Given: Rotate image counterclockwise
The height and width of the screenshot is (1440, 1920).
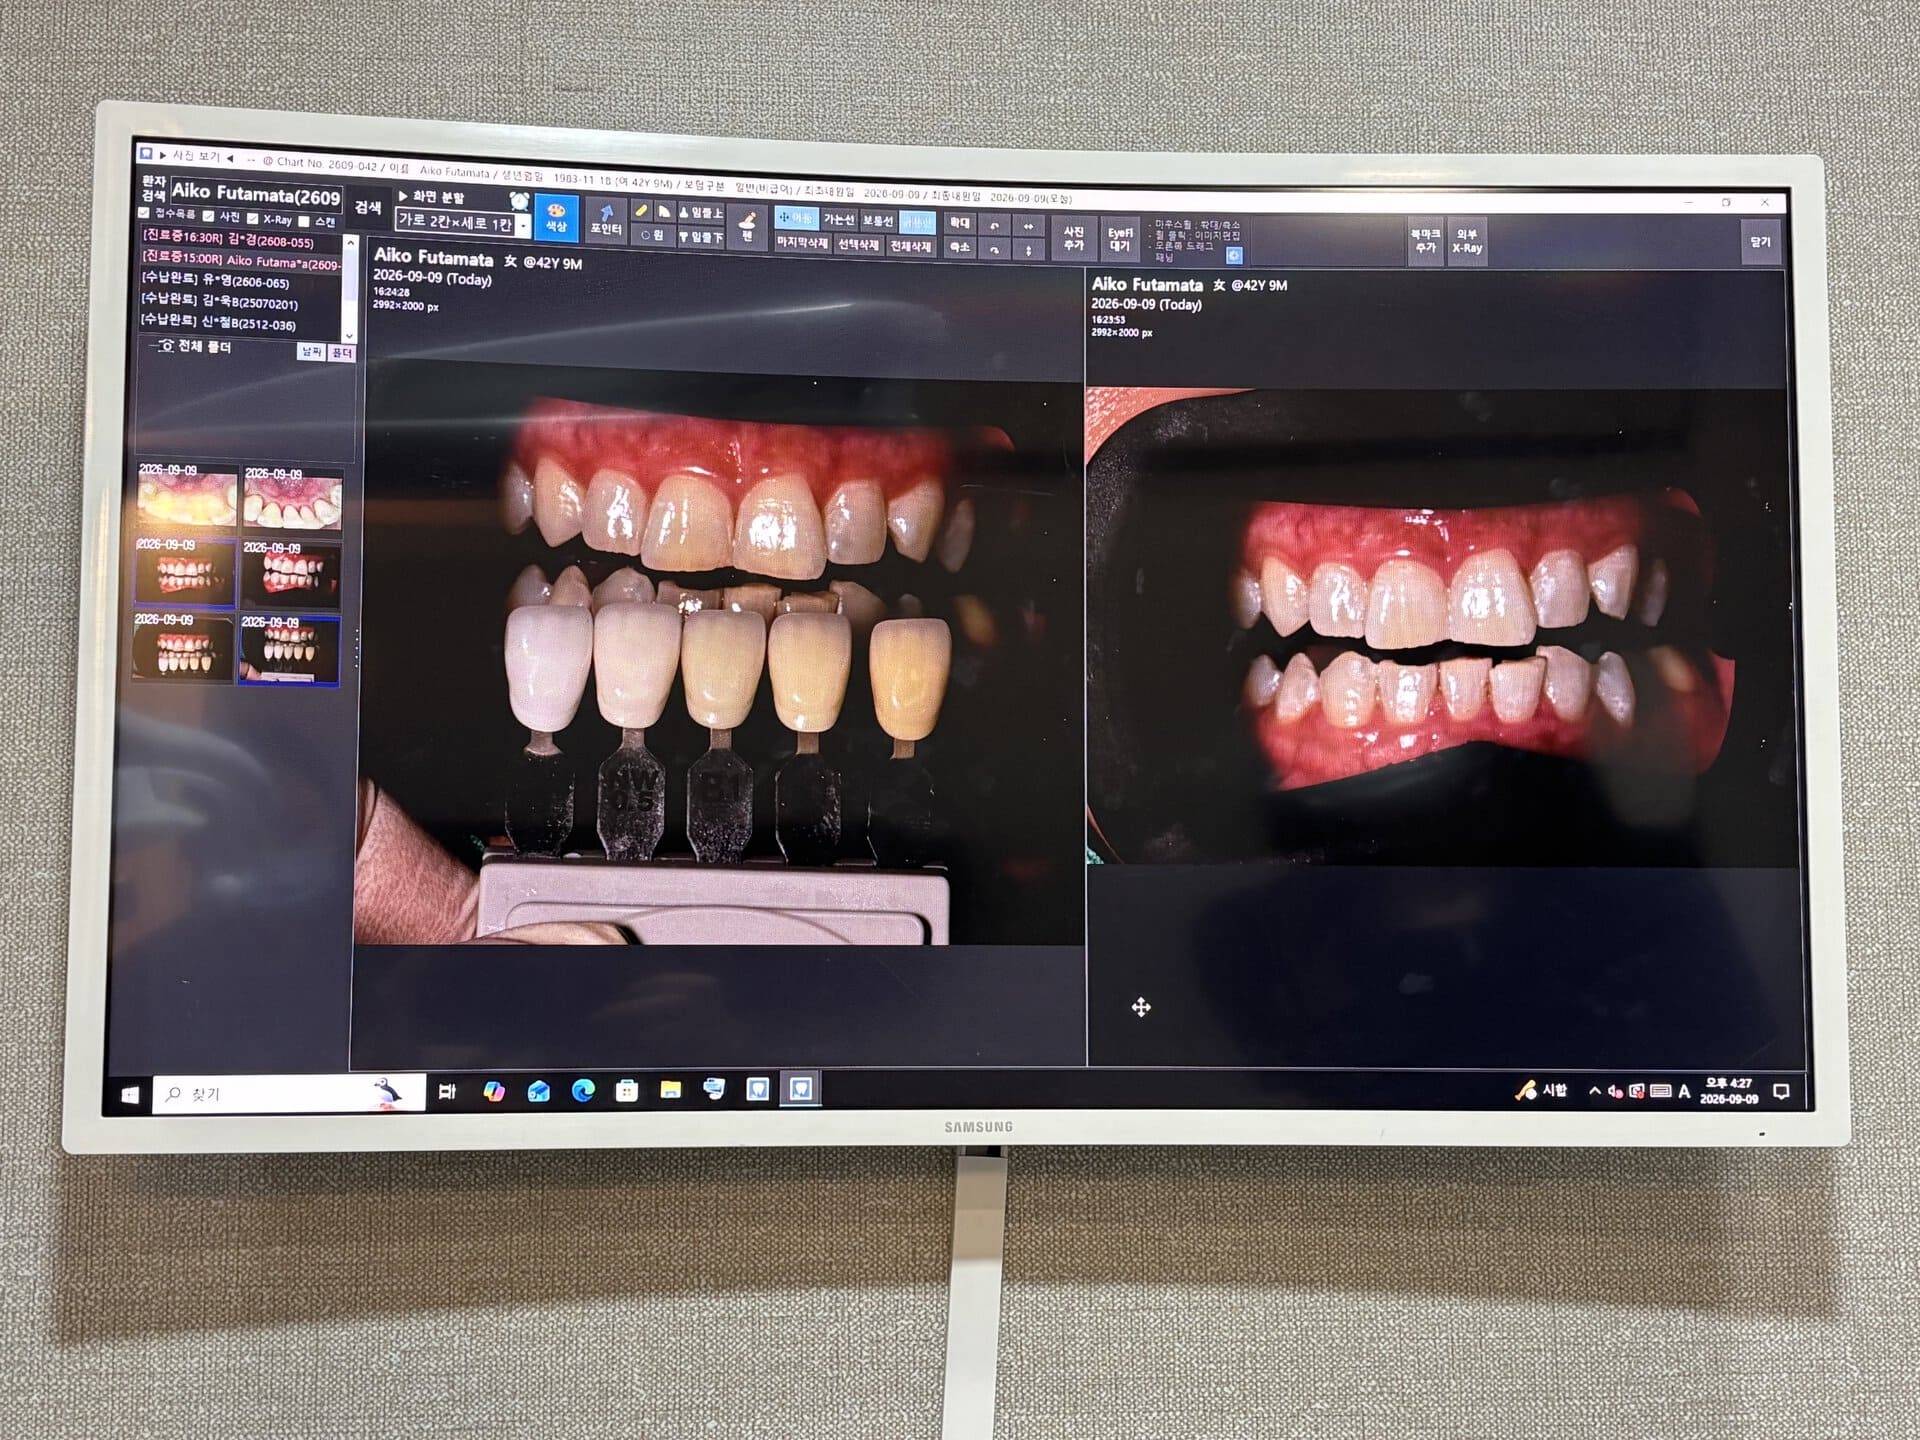Looking at the screenshot, I should (x=994, y=226).
